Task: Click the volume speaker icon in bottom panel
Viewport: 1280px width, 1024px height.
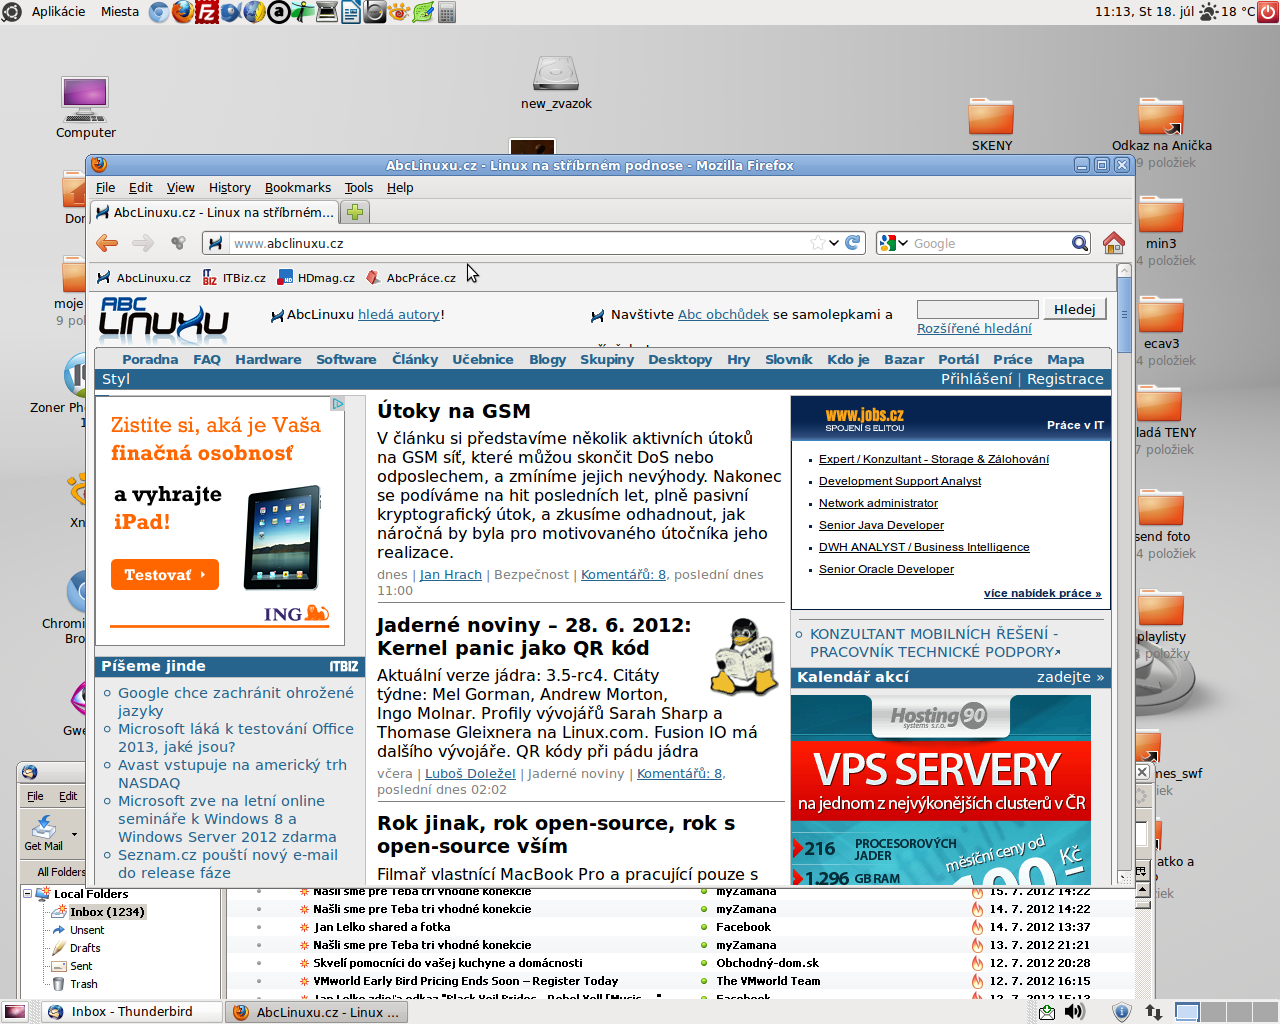Action: [x=1074, y=1012]
